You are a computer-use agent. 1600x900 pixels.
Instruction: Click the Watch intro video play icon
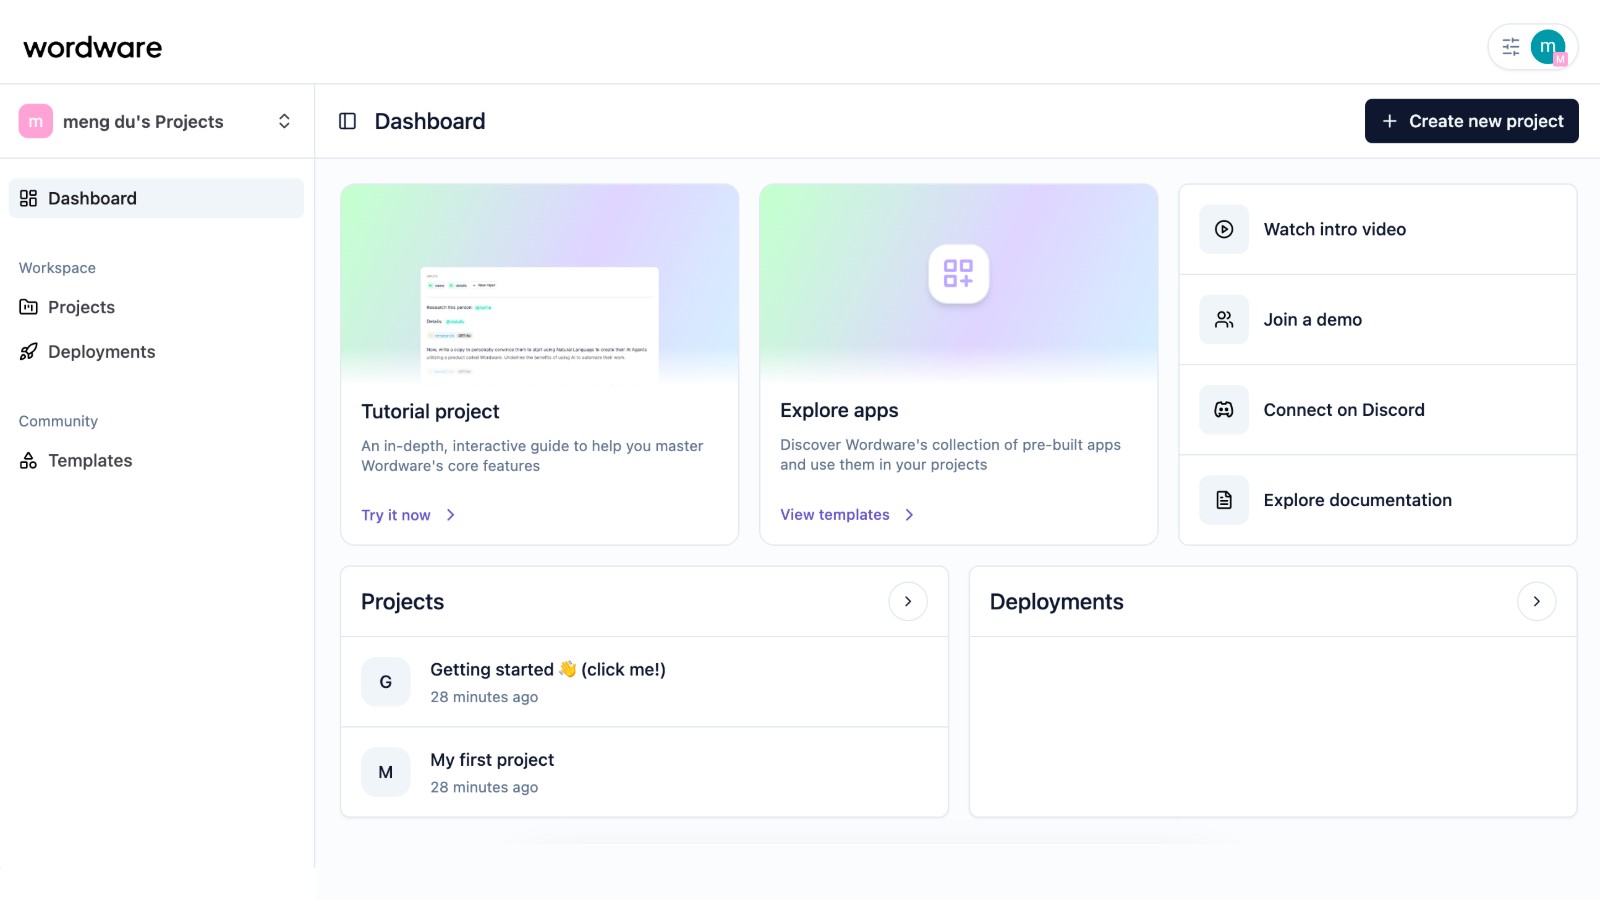click(x=1224, y=229)
